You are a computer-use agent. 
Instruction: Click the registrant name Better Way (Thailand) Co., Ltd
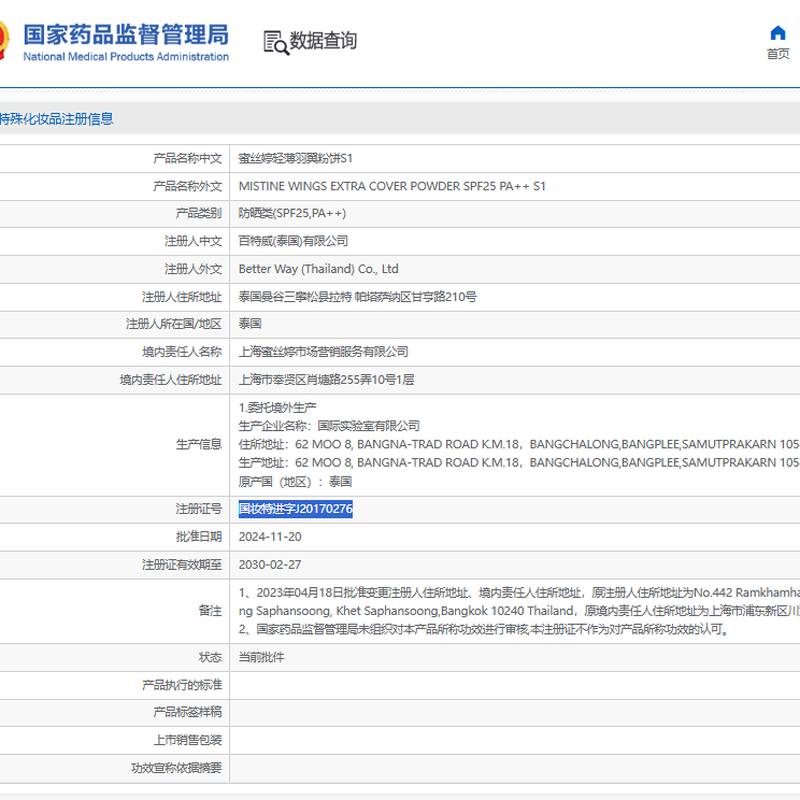click(318, 269)
